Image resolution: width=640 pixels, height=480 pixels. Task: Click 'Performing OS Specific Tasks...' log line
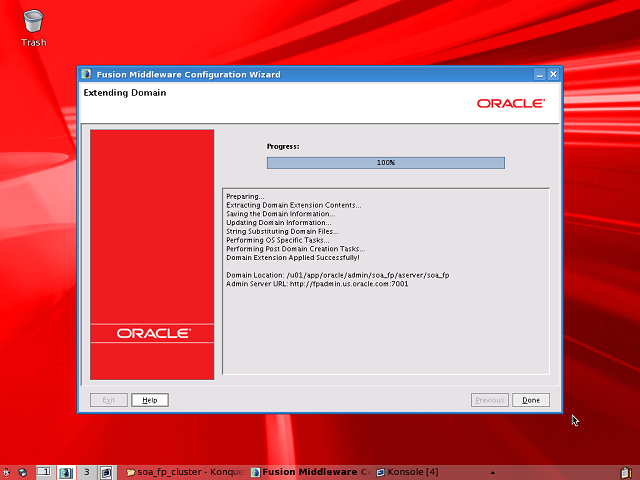click(x=278, y=240)
